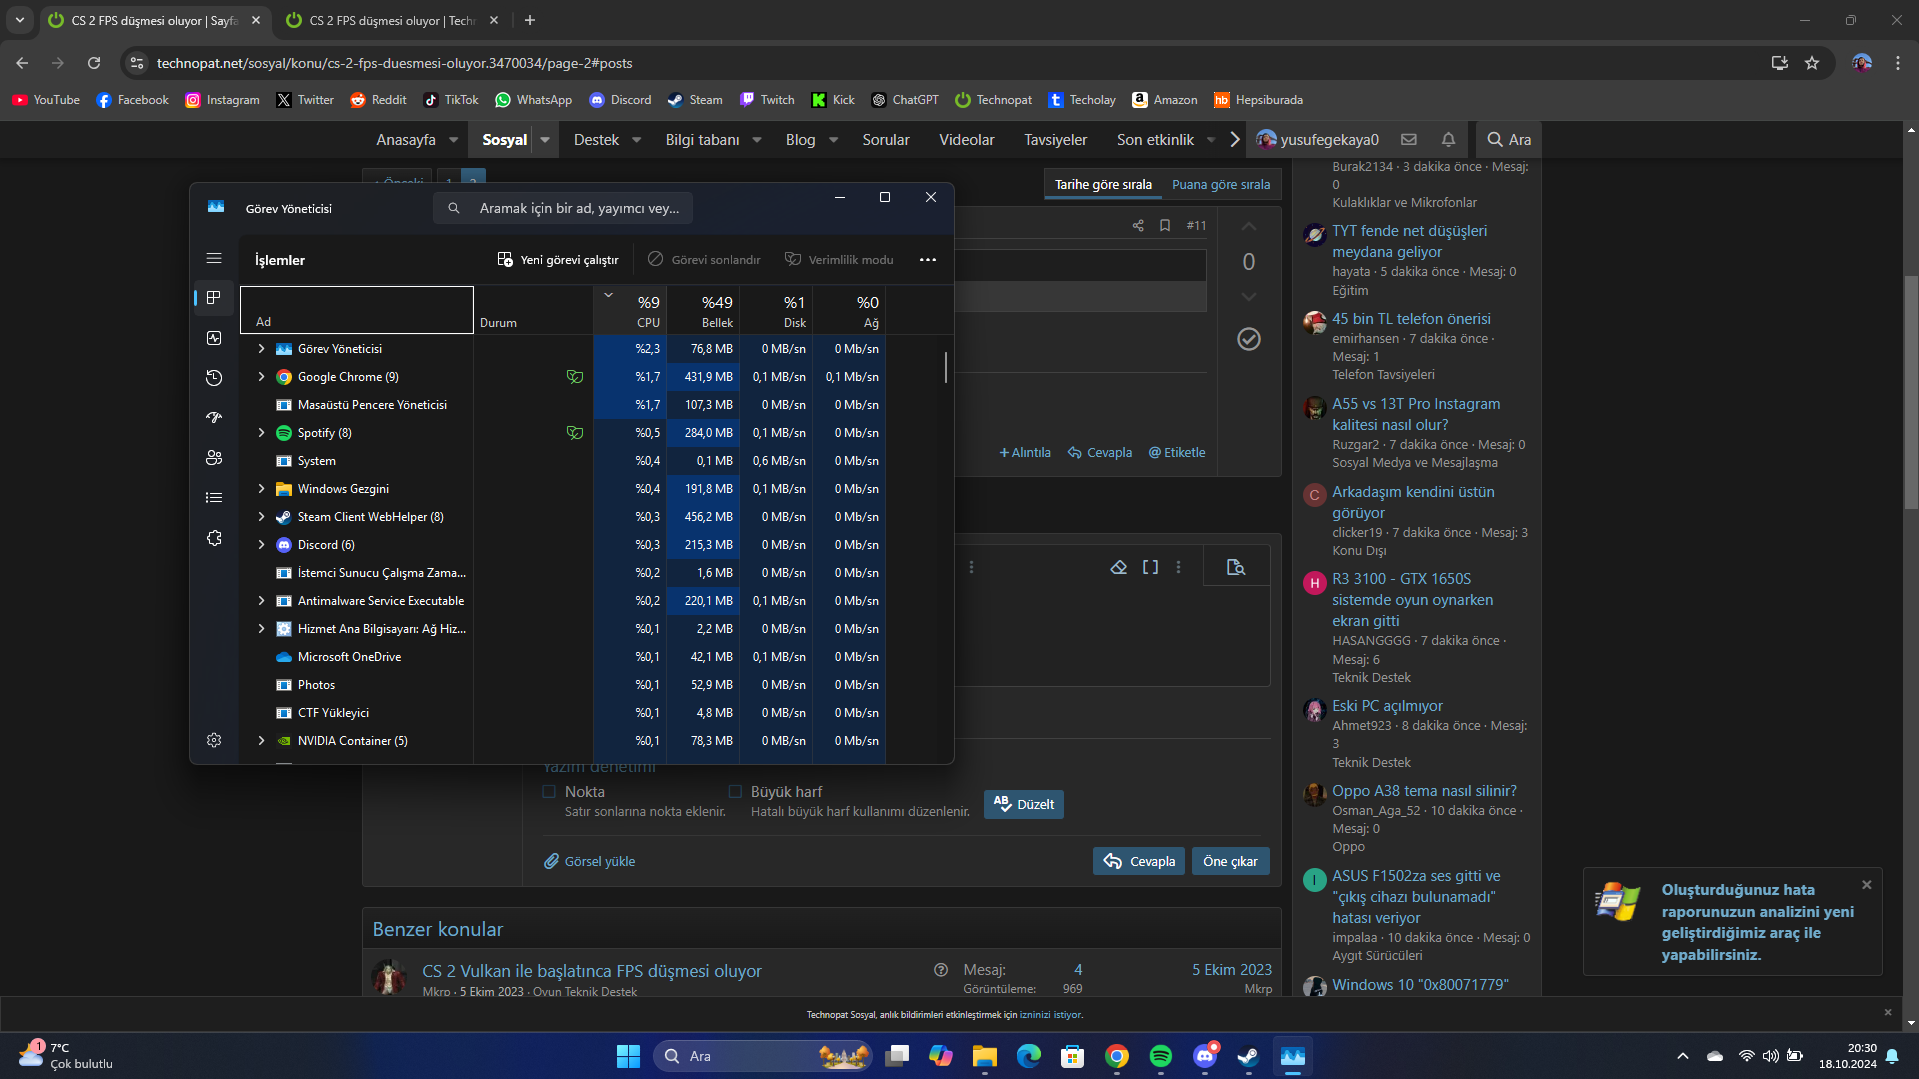The height and width of the screenshot is (1079, 1919).
Task: Downvote post with down arrow
Action: tap(1249, 297)
